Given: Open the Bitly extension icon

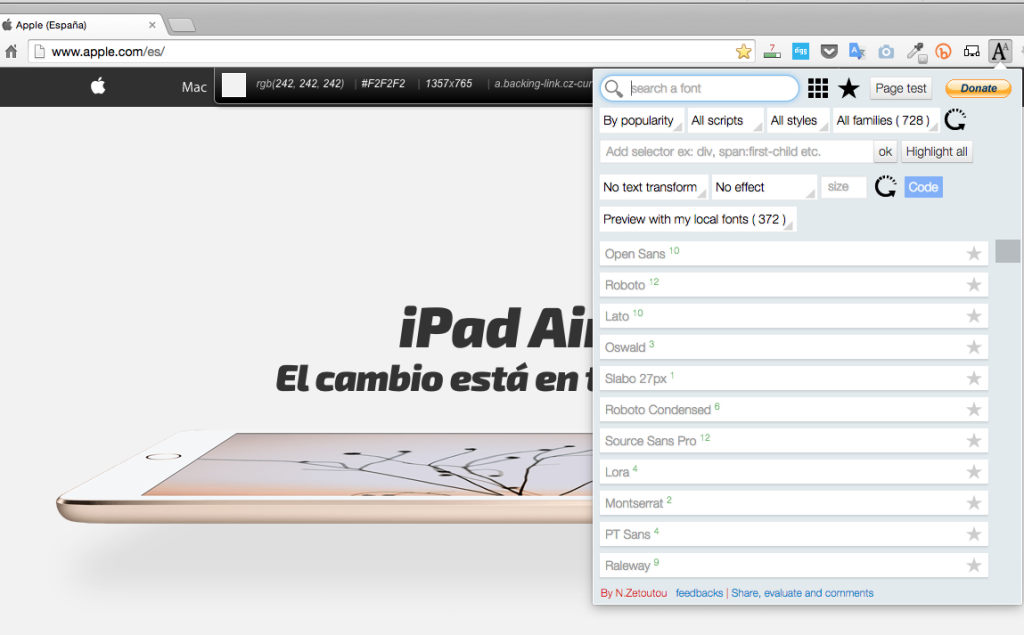Looking at the screenshot, I should point(943,51).
